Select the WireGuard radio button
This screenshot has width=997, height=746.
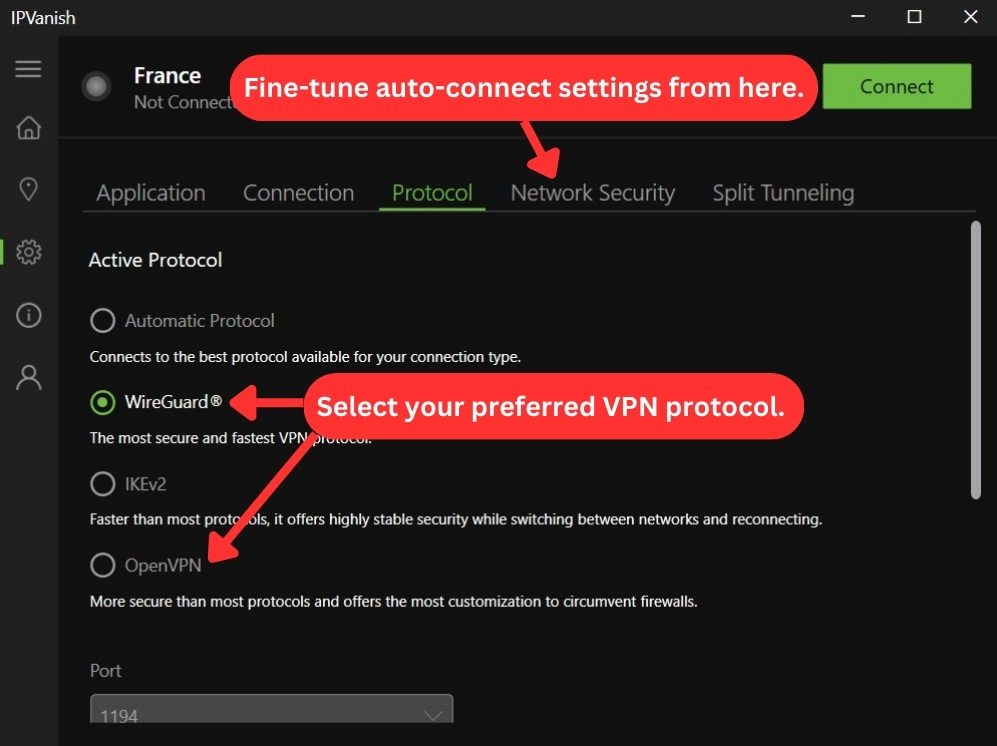[x=102, y=402]
